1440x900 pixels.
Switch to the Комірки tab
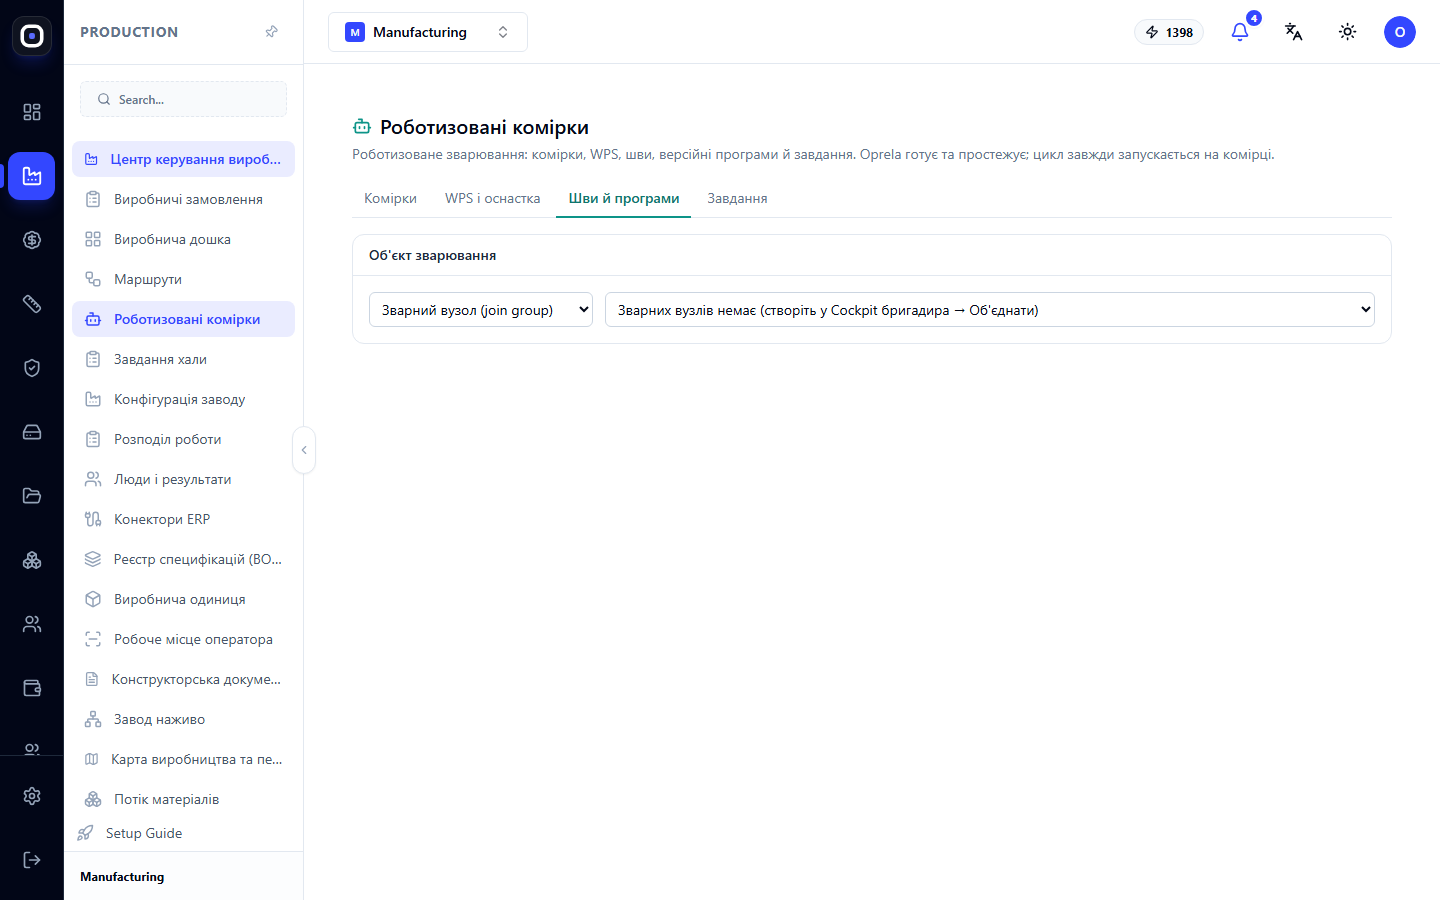point(390,198)
